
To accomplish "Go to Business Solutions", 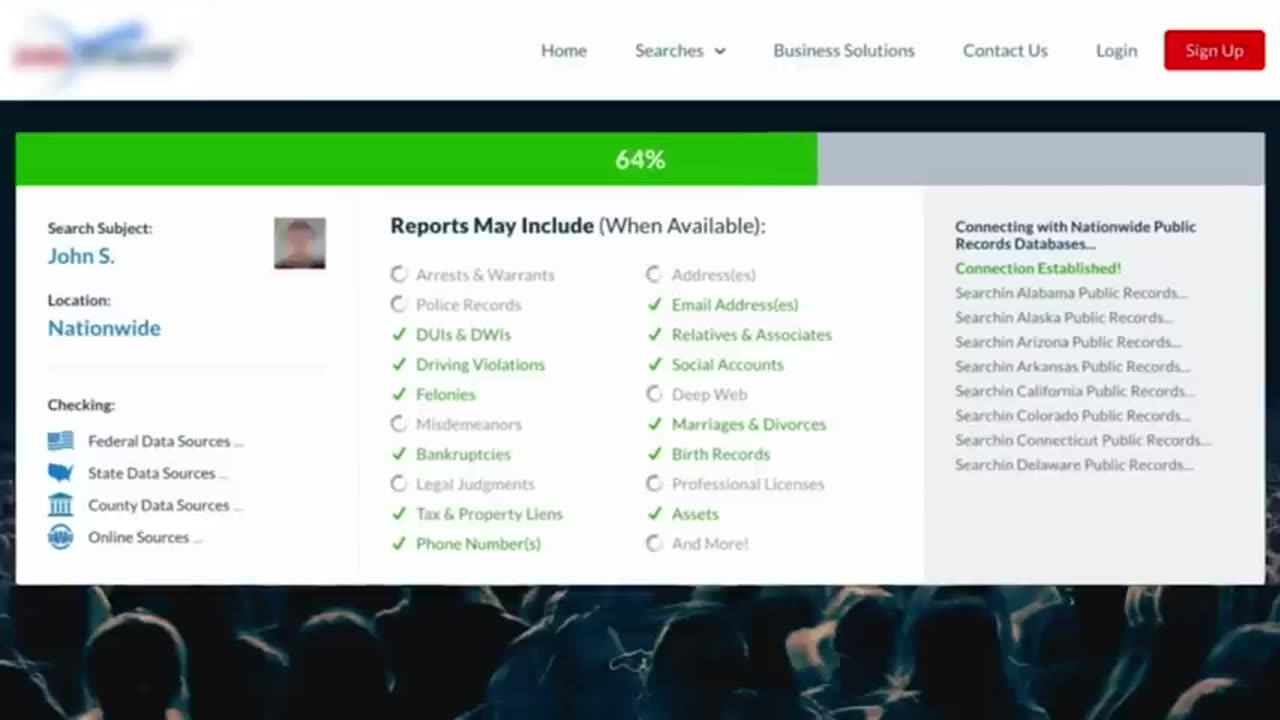I will (x=844, y=50).
